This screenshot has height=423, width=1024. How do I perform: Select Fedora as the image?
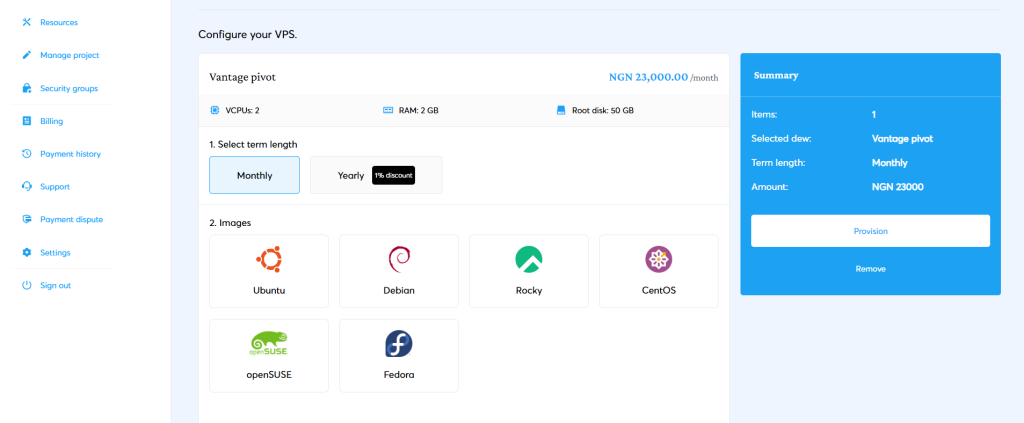(x=398, y=355)
